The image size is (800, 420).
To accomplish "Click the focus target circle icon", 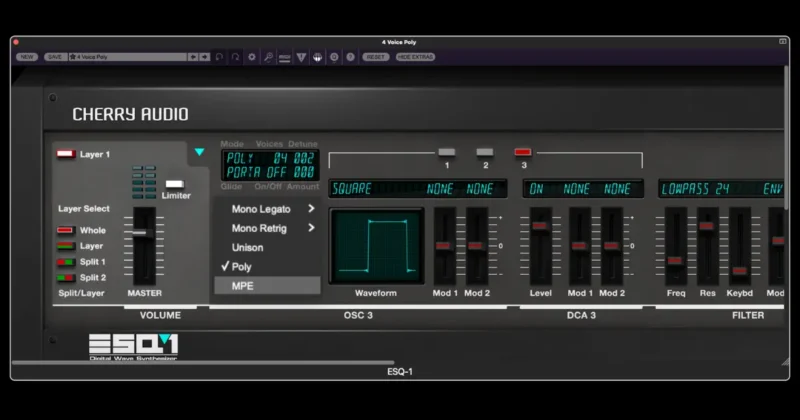I will [x=334, y=57].
